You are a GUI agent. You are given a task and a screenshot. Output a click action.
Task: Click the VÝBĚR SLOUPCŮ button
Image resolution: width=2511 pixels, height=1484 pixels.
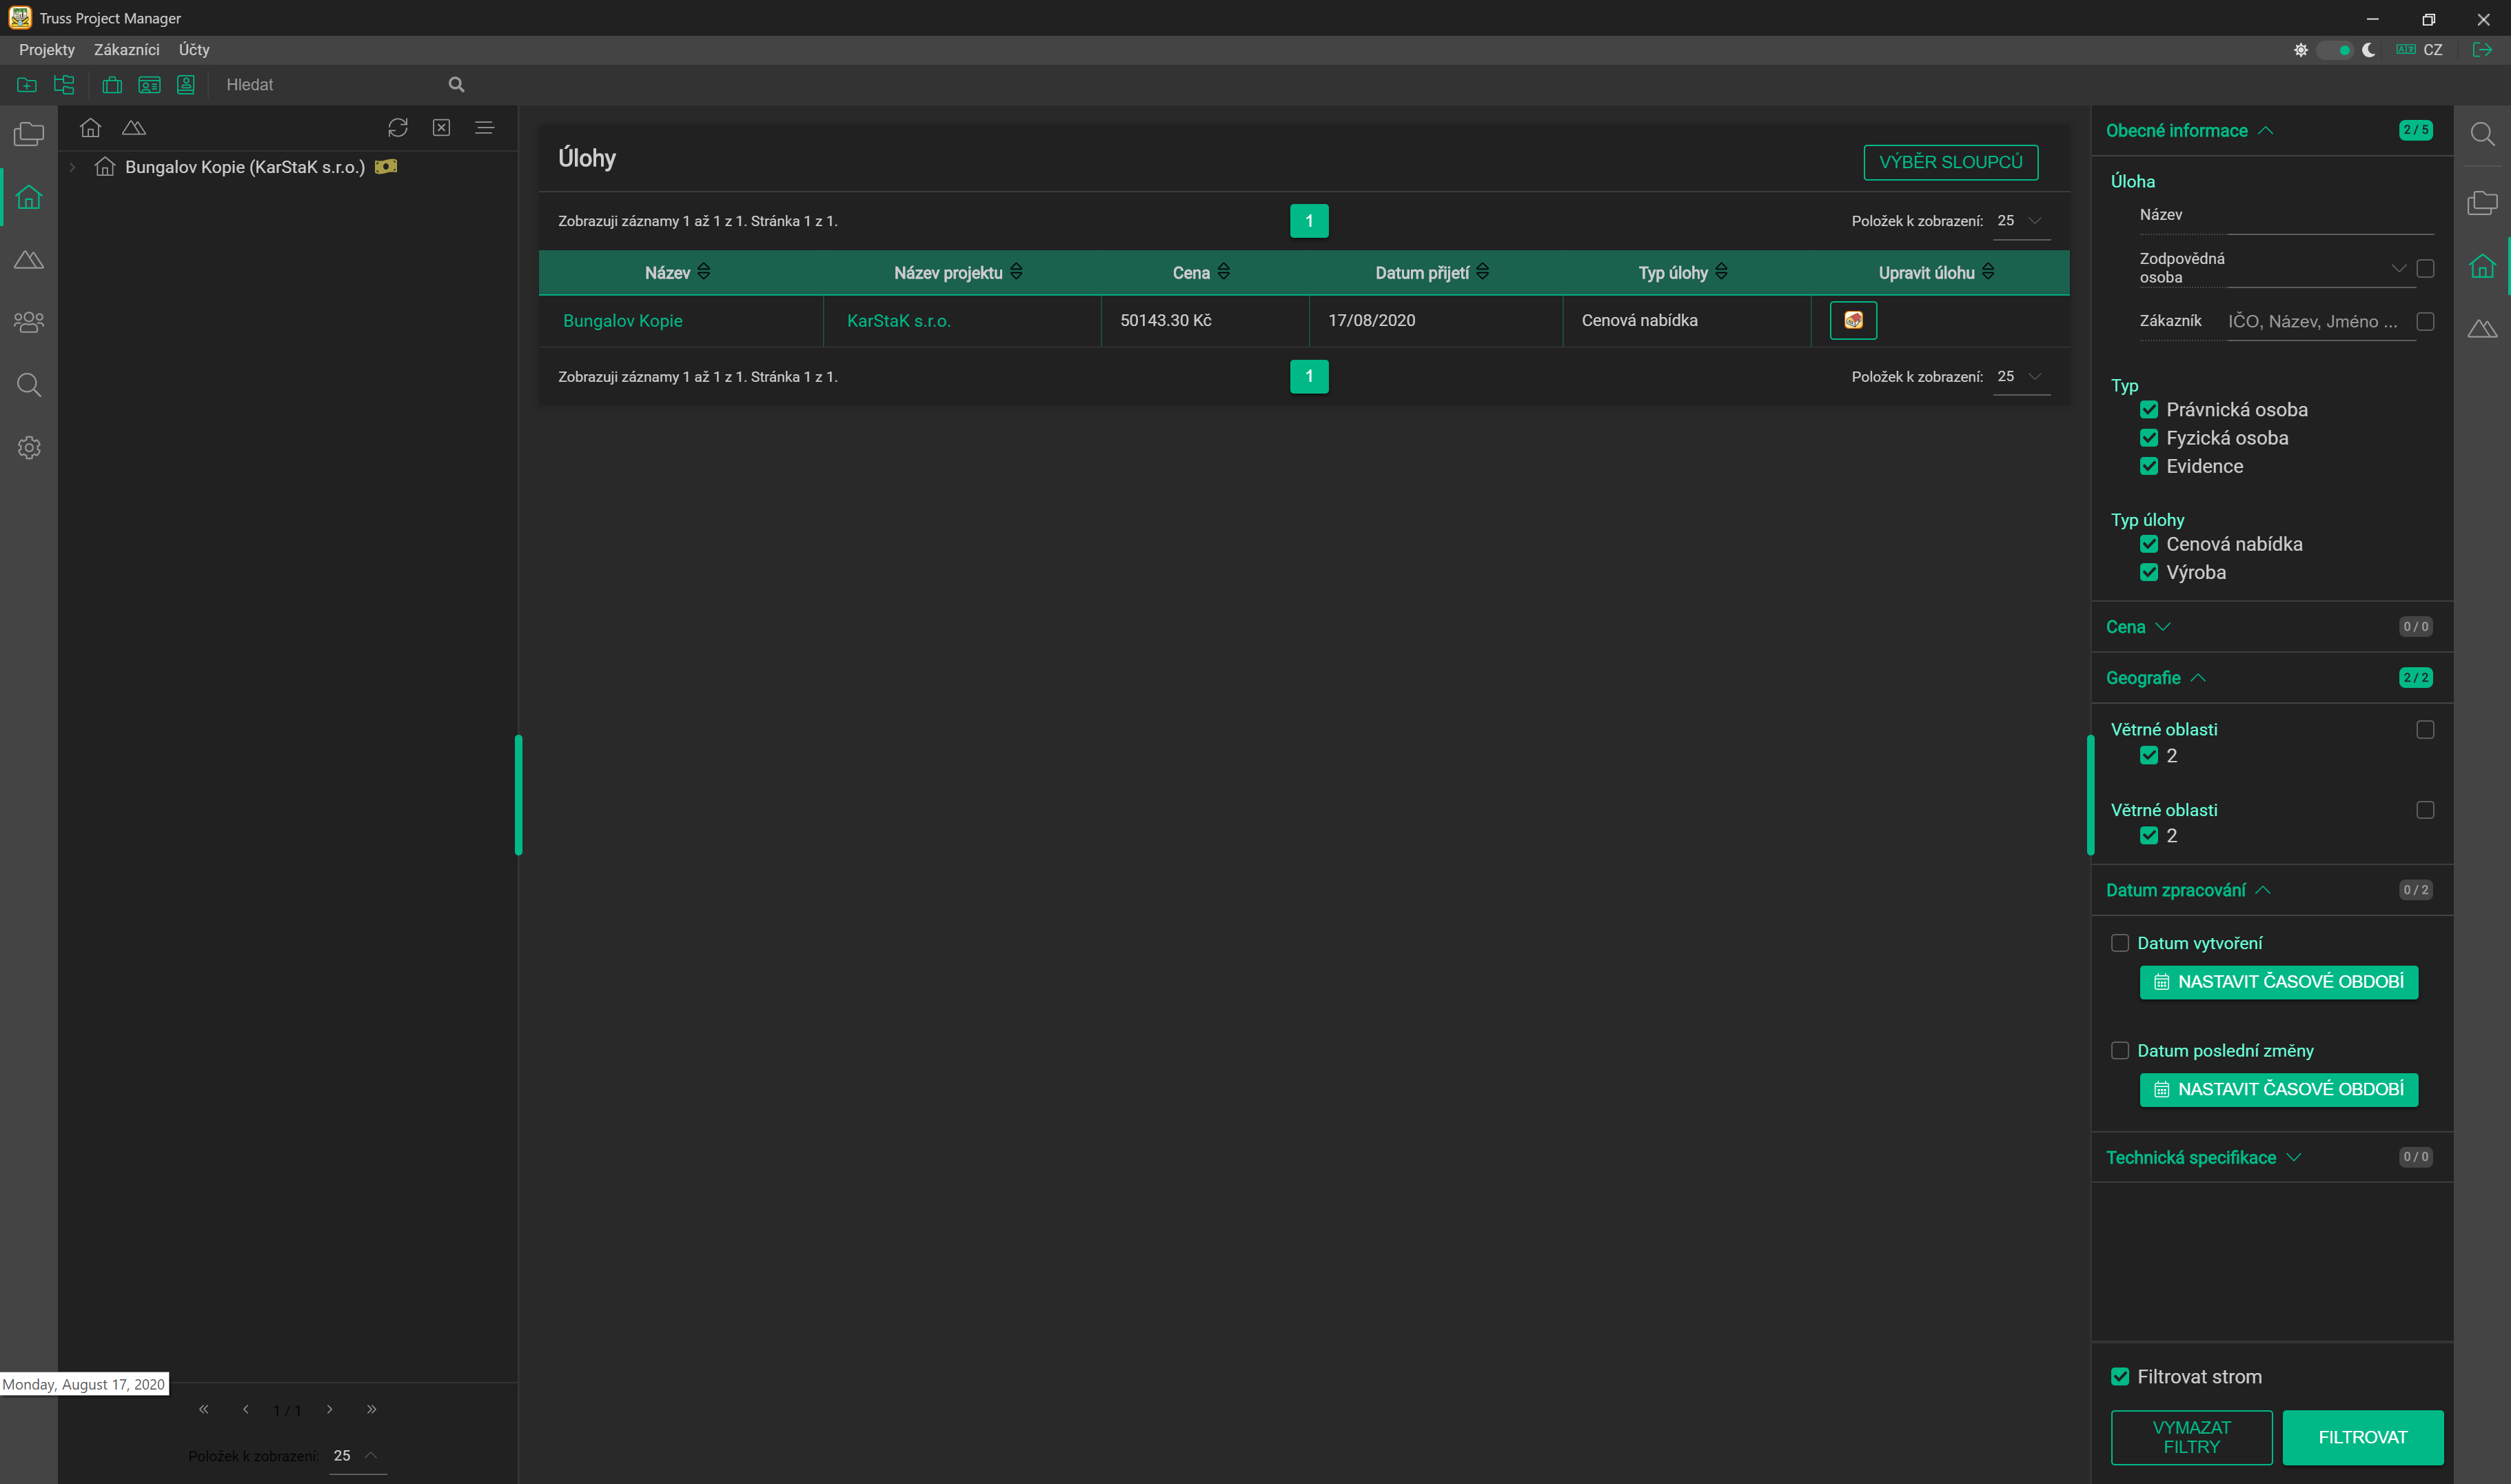1950,162
